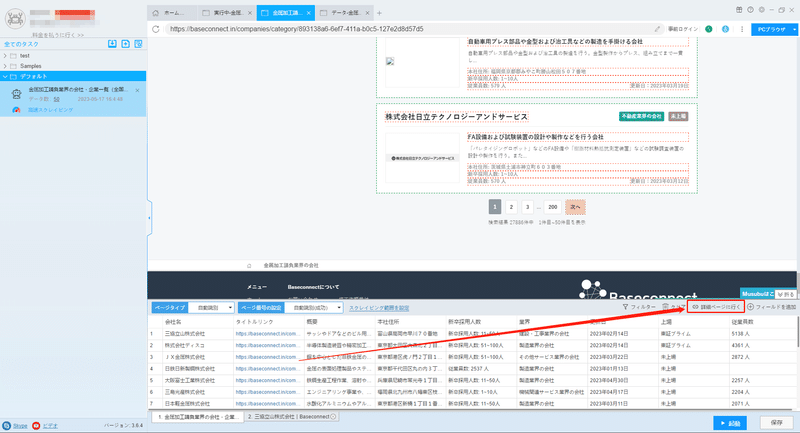Click the third task-list icon beside 全てのタスク

(x=138, y=44)
